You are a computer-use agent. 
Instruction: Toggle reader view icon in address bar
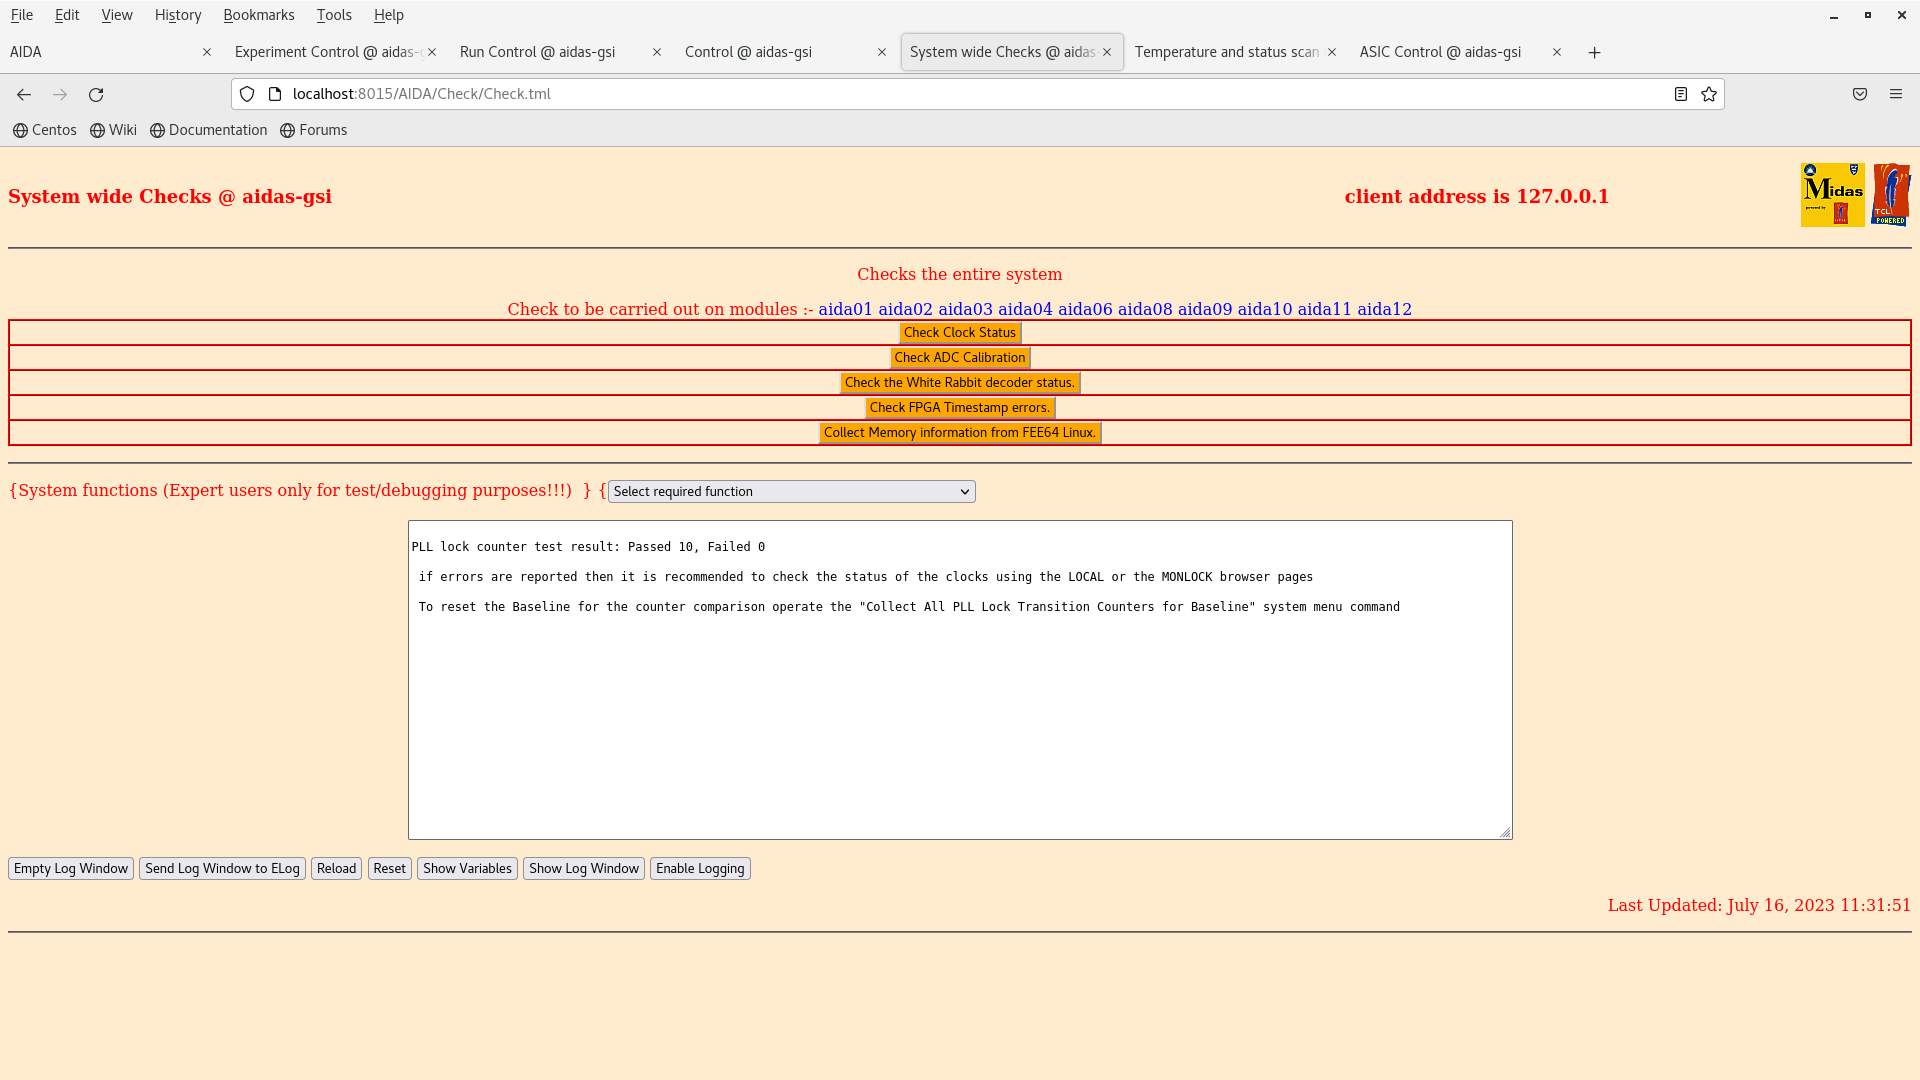point(1681,94)
